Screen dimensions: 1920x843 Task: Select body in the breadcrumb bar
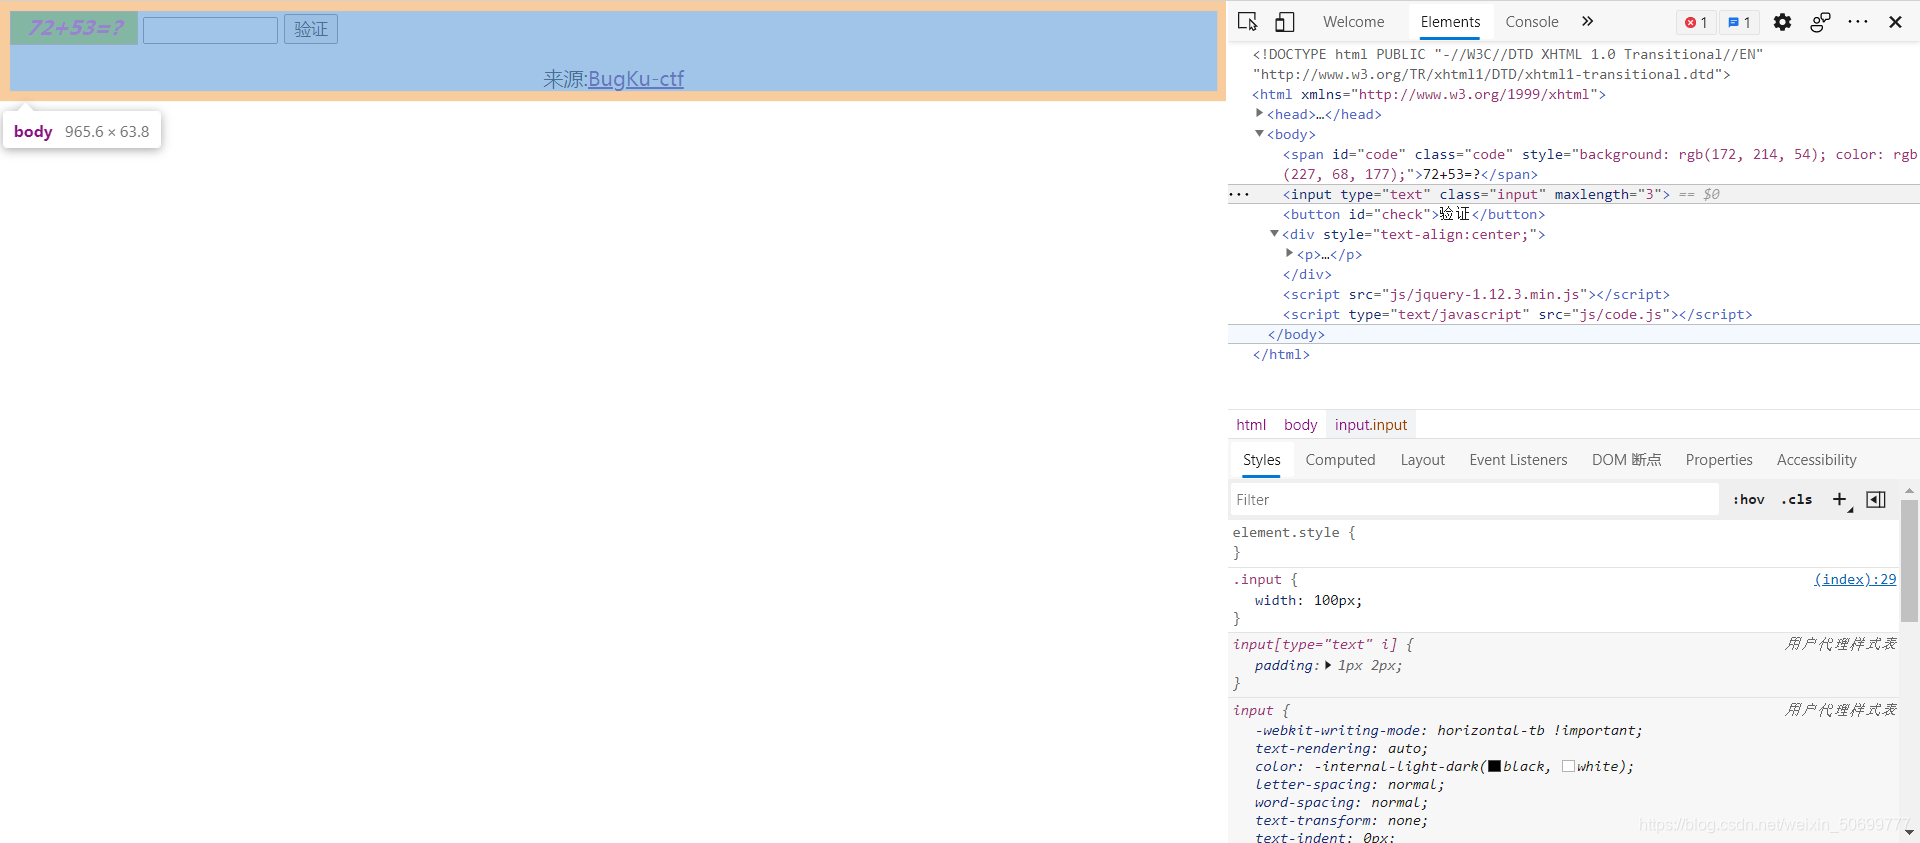point(1300,425)
